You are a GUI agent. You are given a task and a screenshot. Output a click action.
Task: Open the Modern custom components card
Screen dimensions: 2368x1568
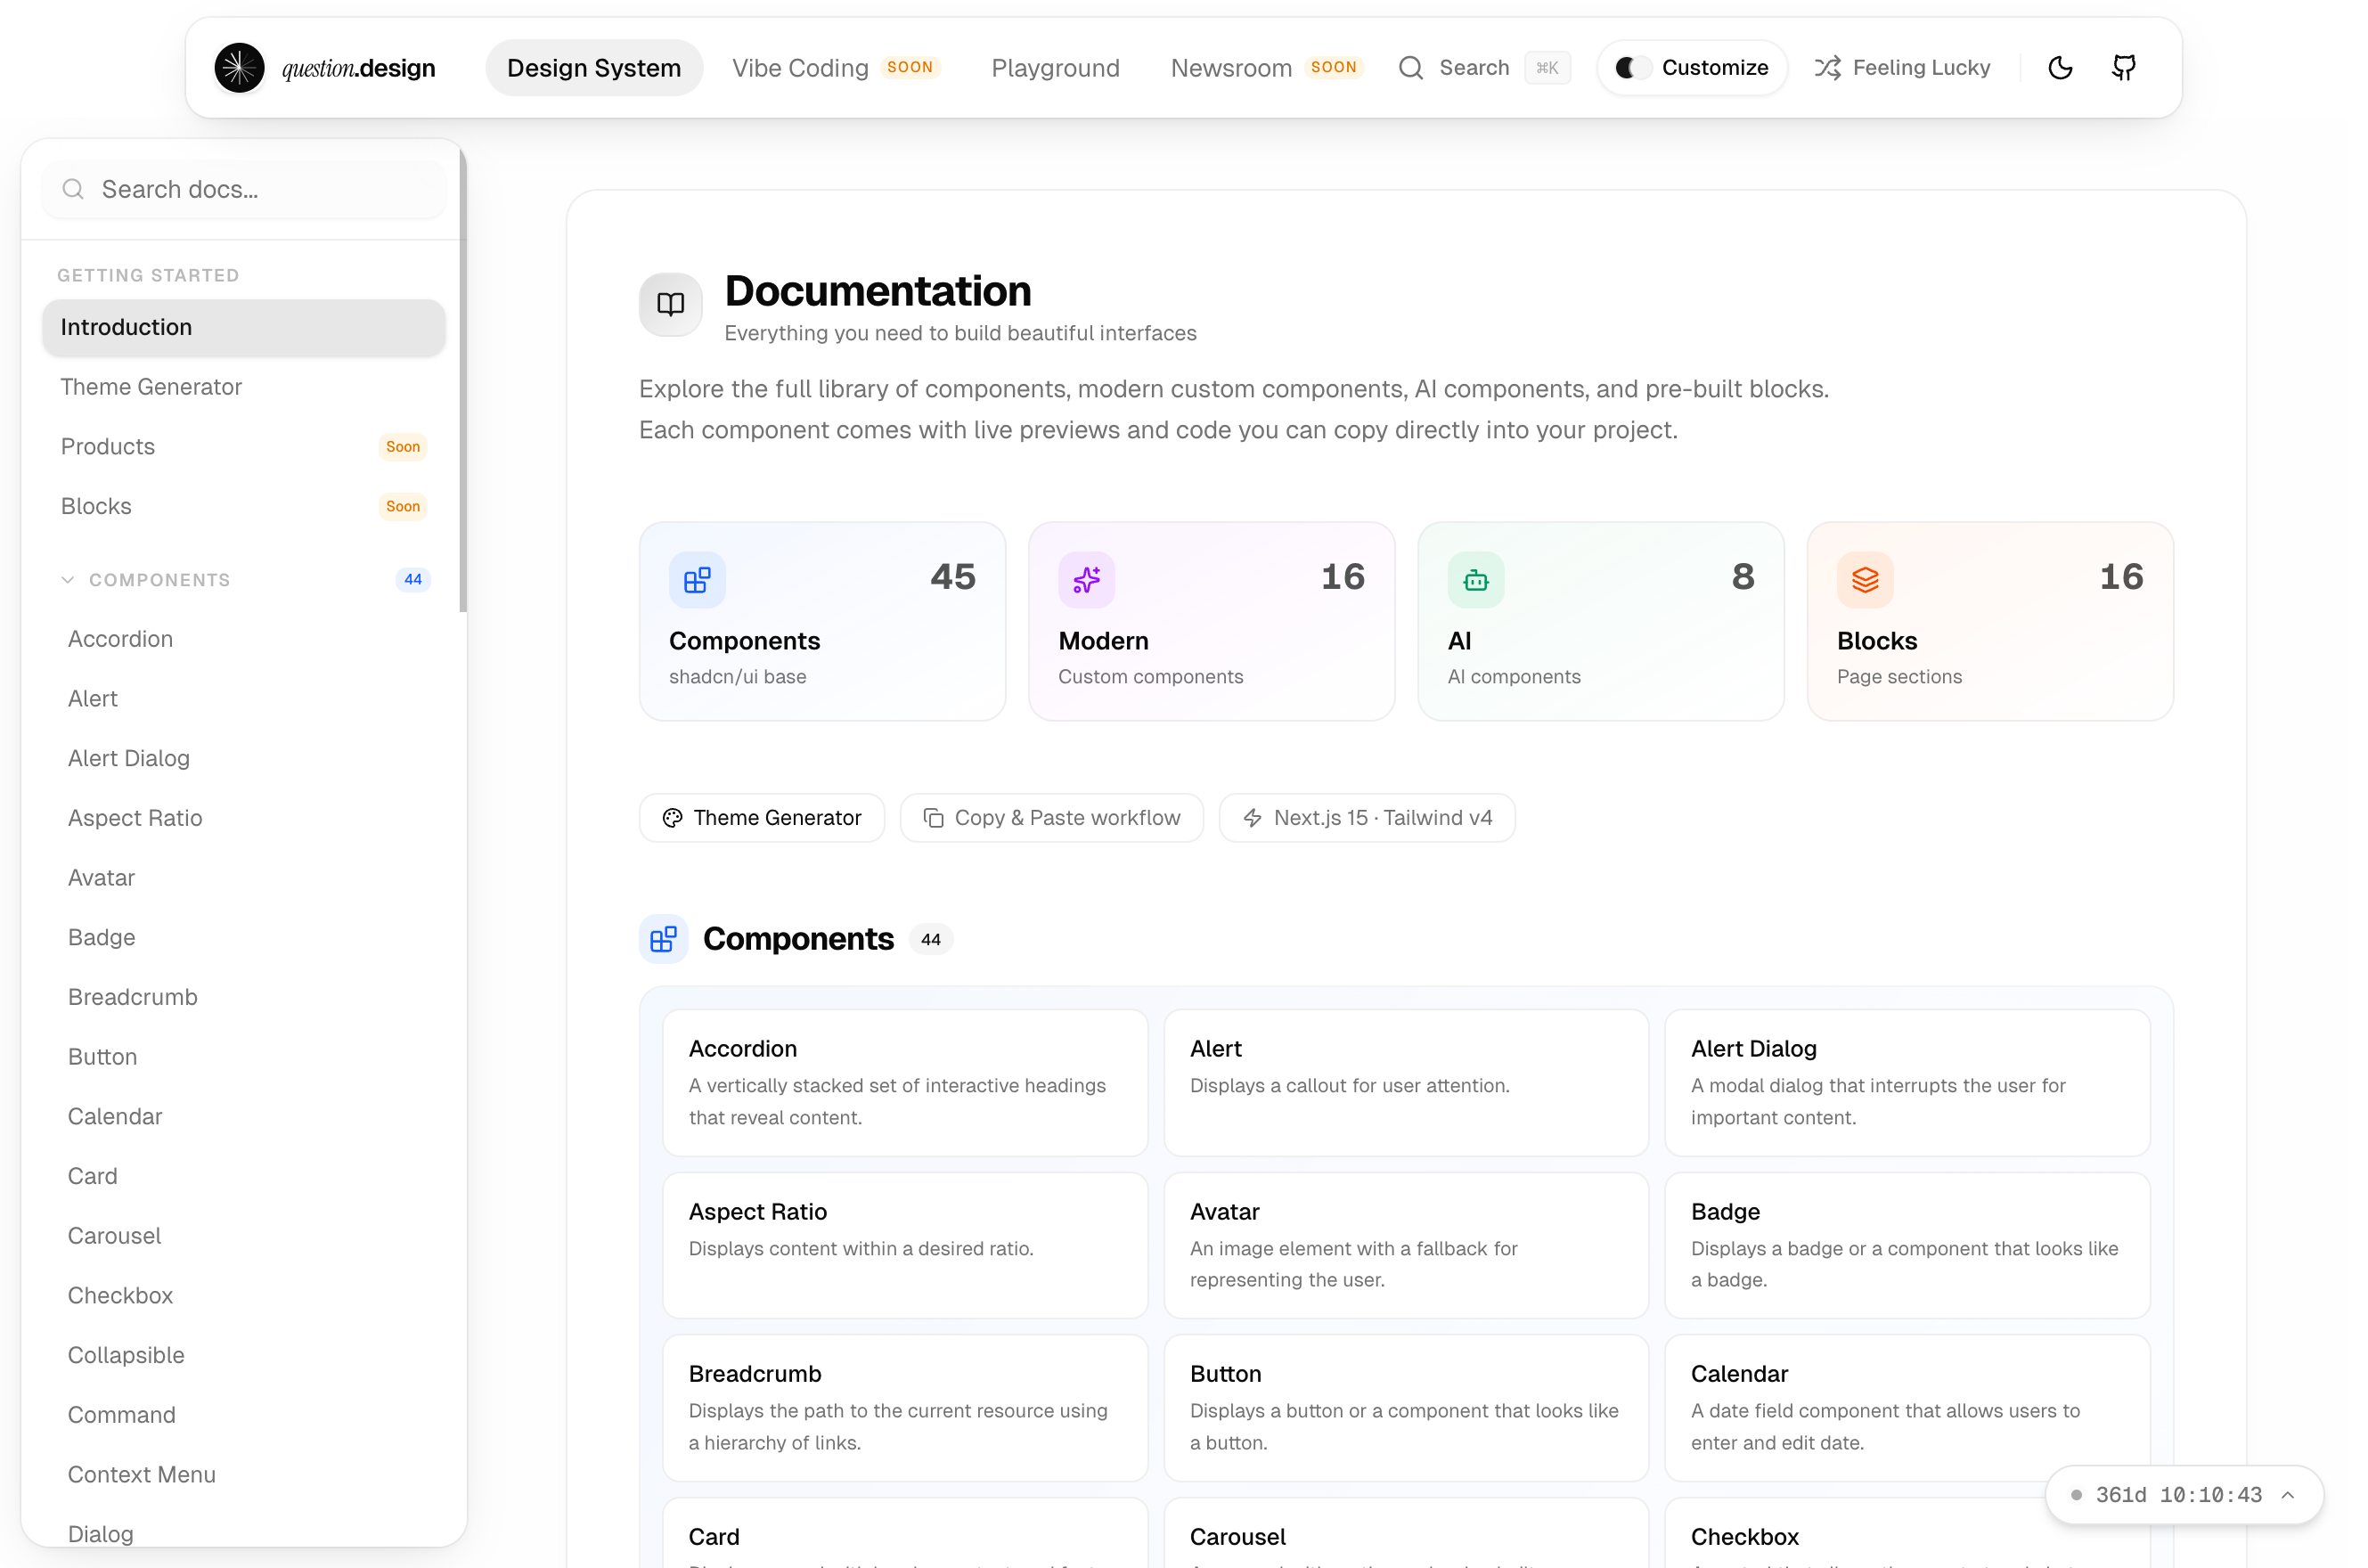coord(1211,621)
